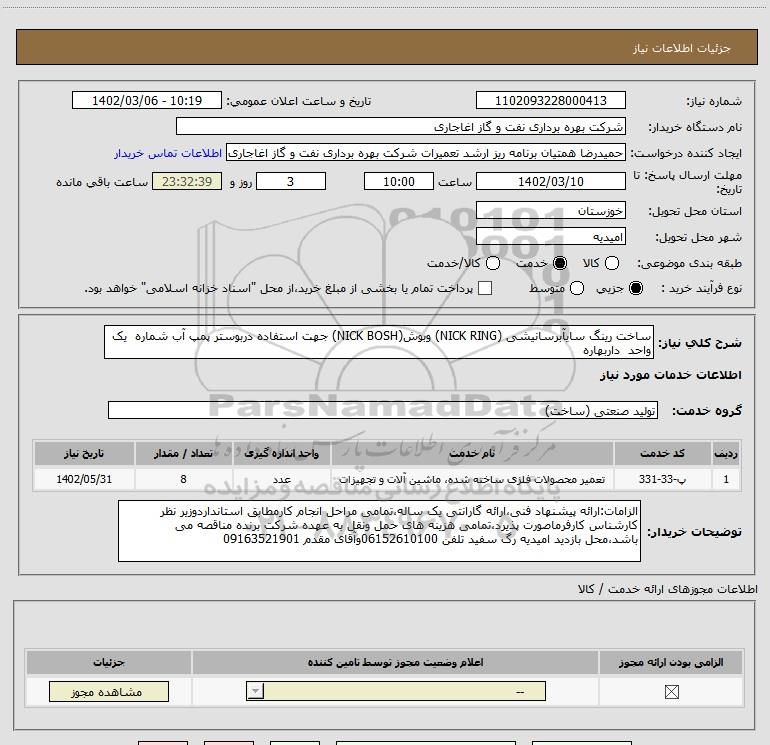Click the unit cell عدد
This screenshot has height=745, width=770.
point(282,479)
